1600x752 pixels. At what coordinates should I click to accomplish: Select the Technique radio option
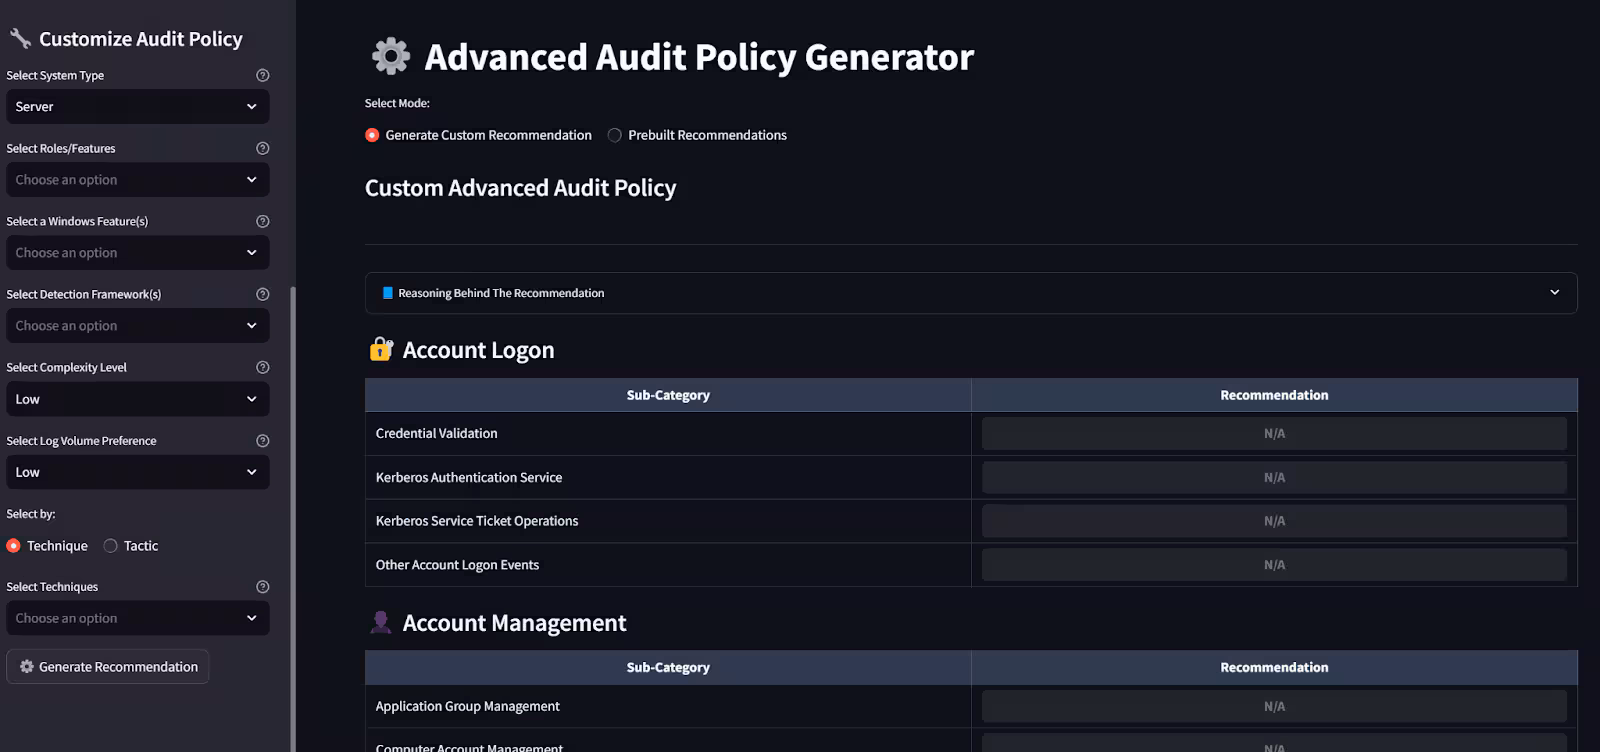click(x=14, y=546)
